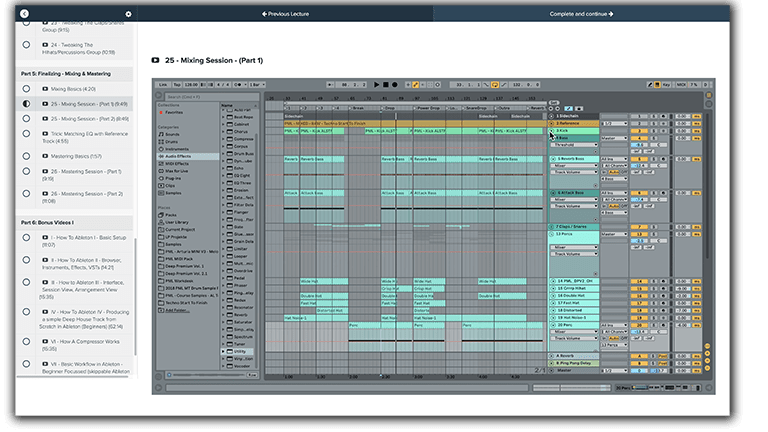Mark 25 - Mixing Session Part 2 circle

click(x=26, y=119)
